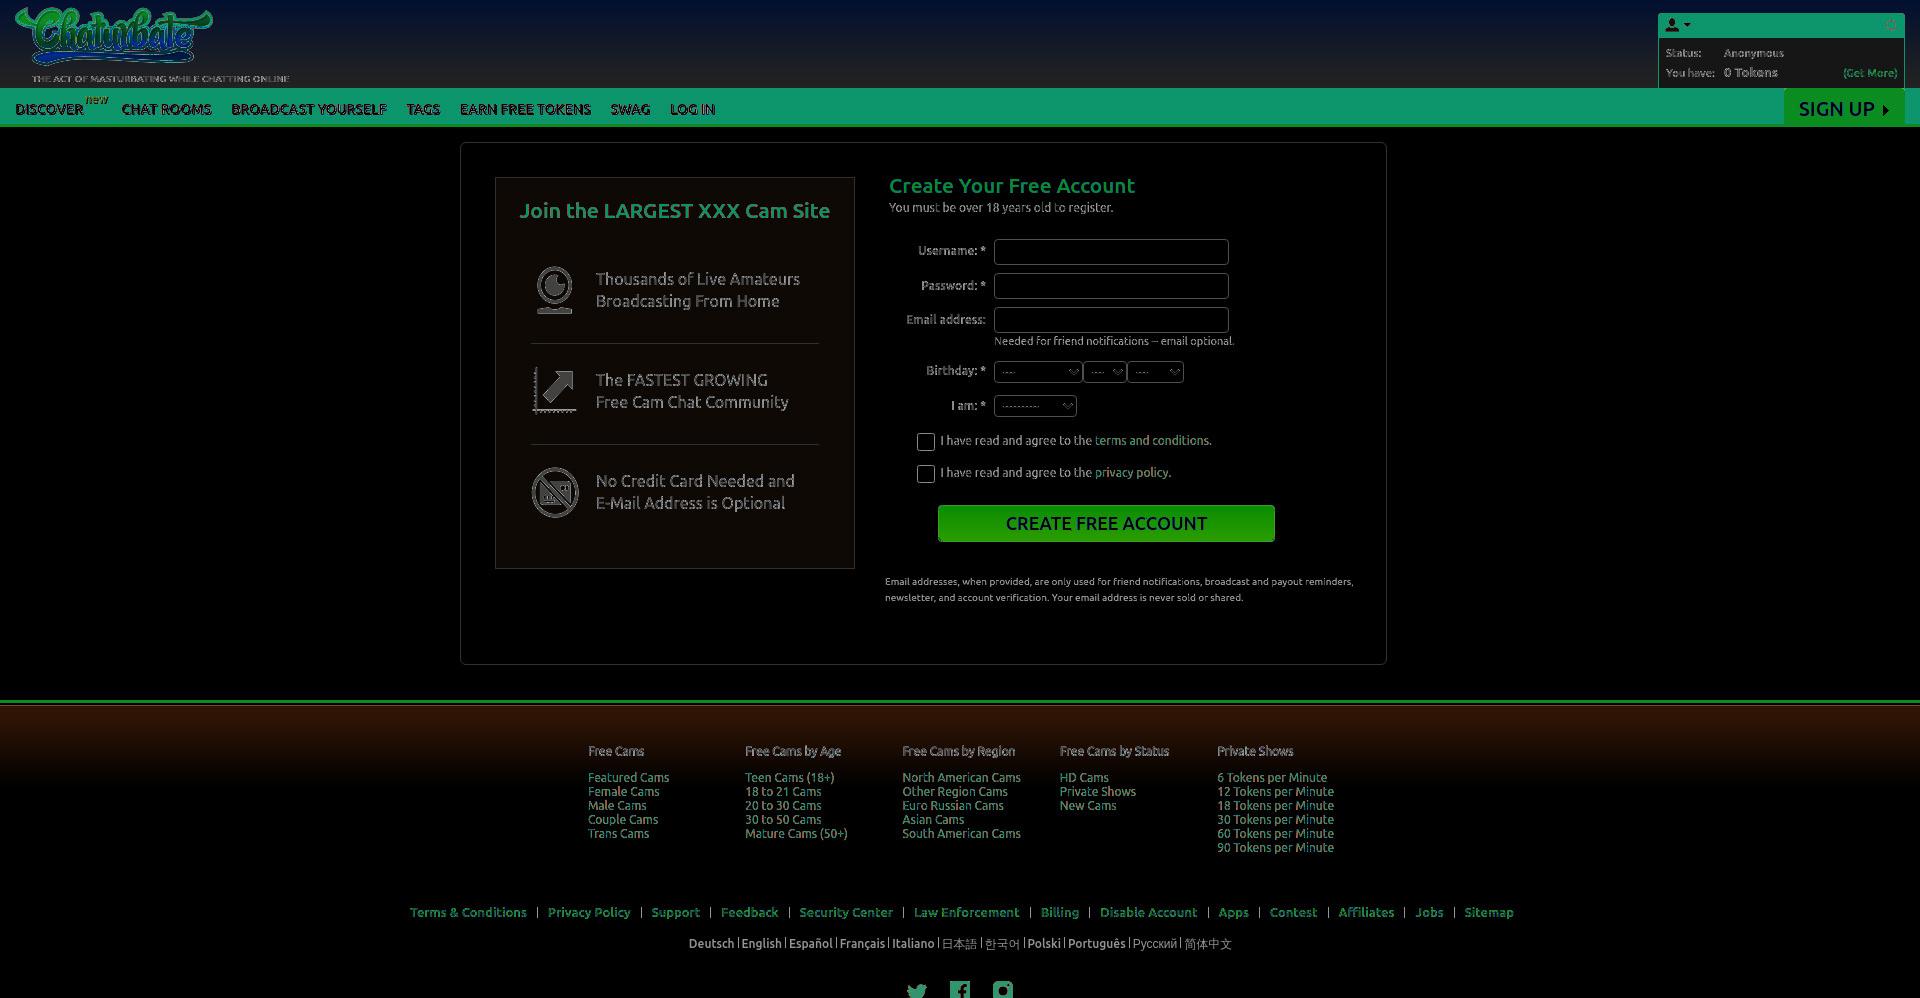
Task: Focus the Email address input field
Action: coord(1111,320)
